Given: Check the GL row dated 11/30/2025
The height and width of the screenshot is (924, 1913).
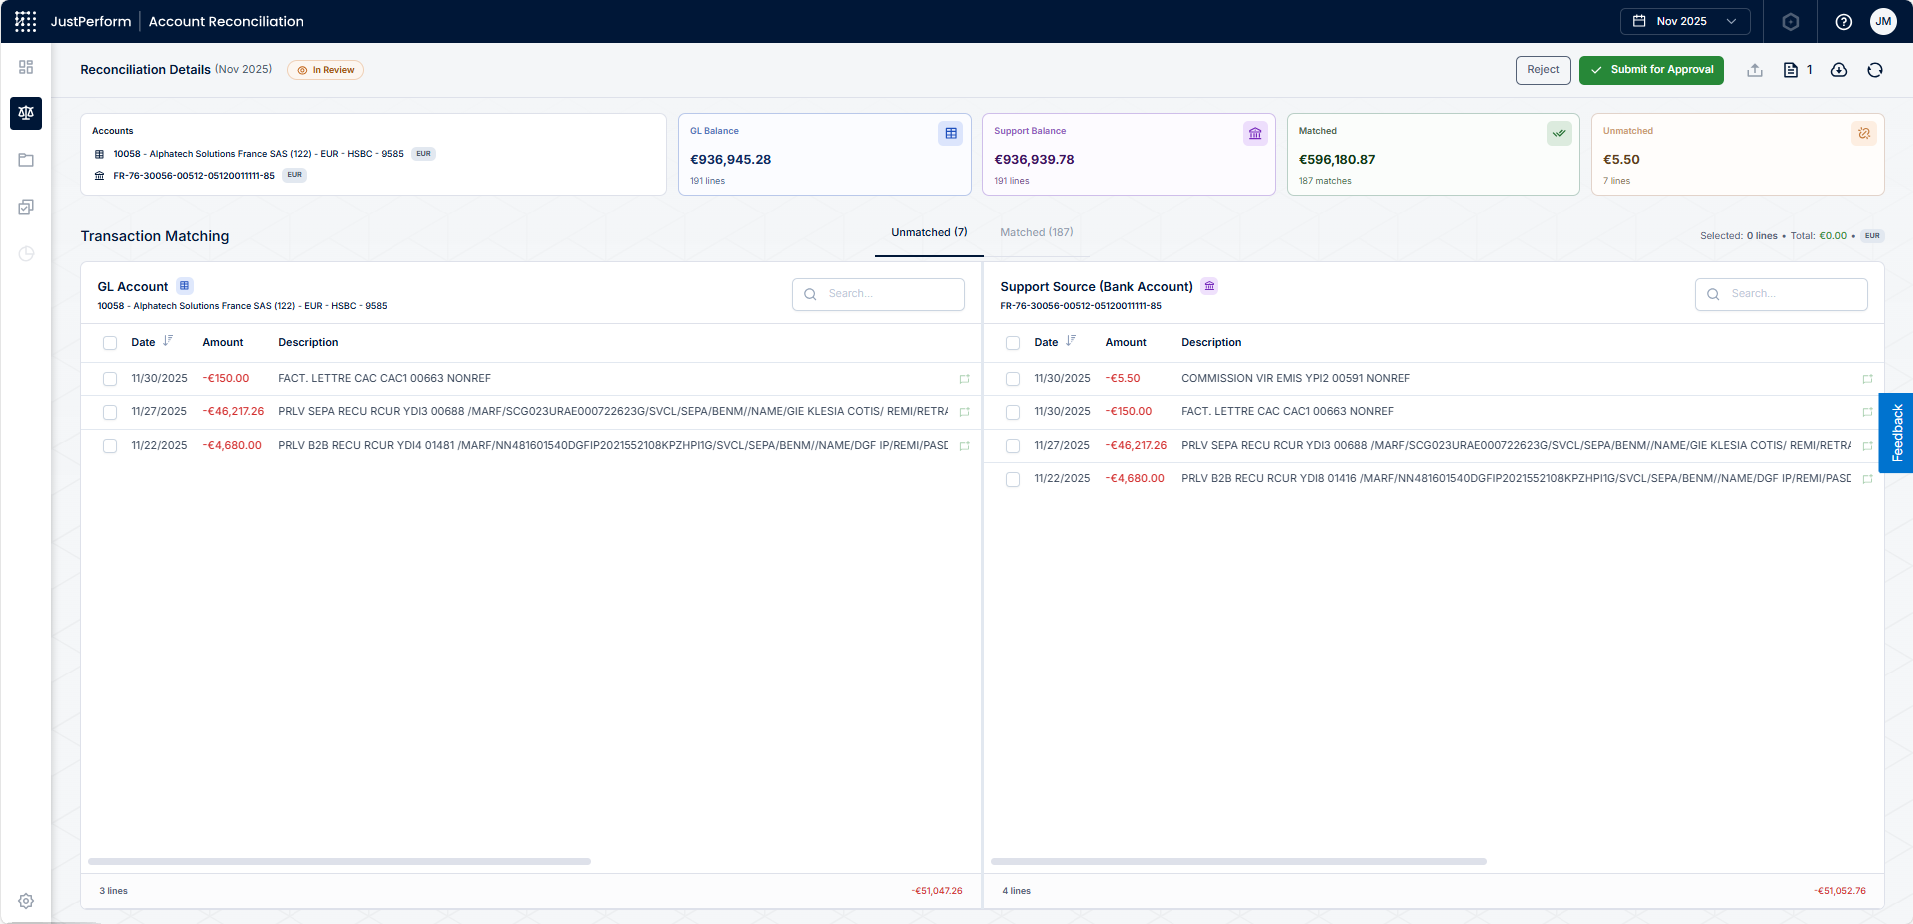Looking at the screenshot, I should pyautogui.click(x=110, y=379).
